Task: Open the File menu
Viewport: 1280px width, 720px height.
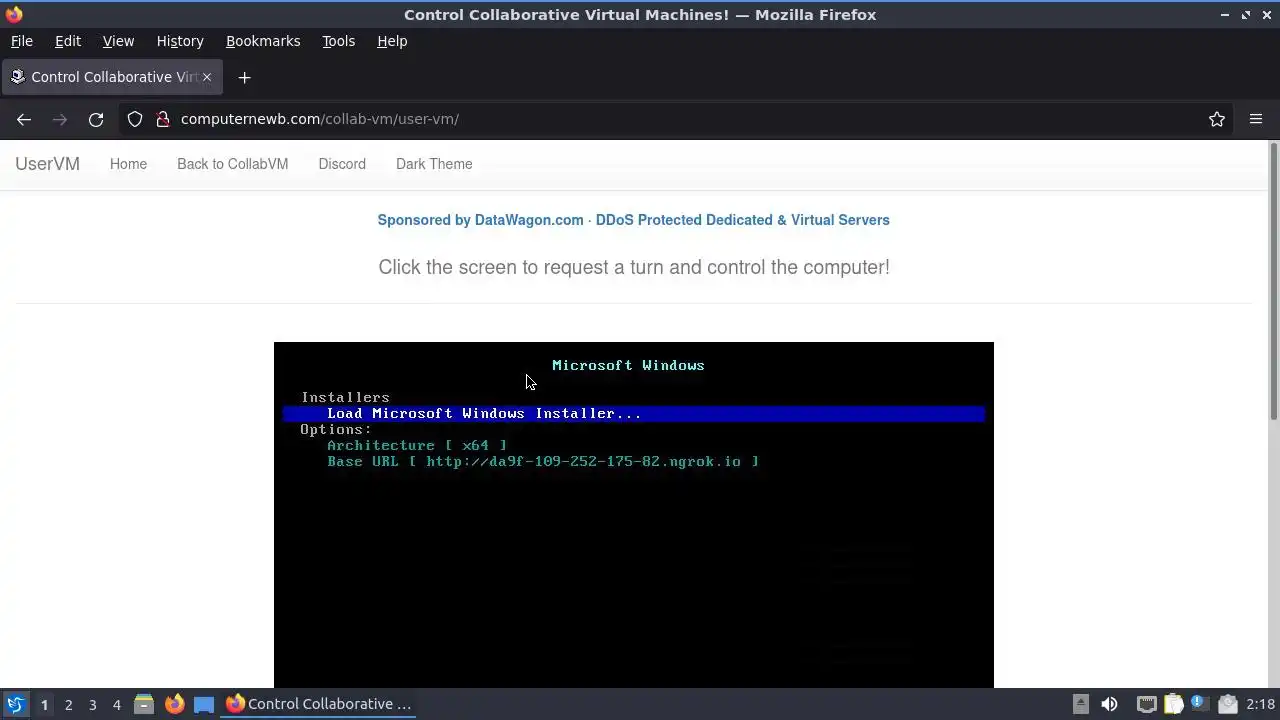Action: pos(21,41)
